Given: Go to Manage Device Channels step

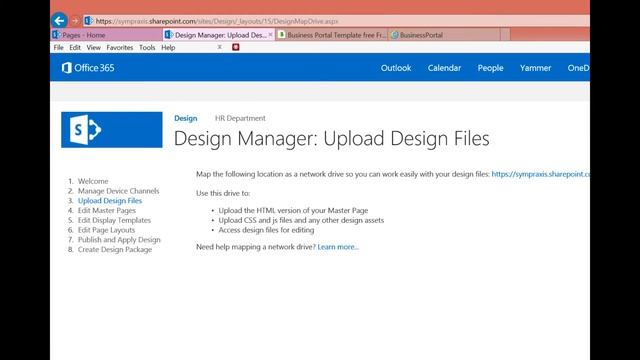Looking at the screenshot, I should [118, 191].
